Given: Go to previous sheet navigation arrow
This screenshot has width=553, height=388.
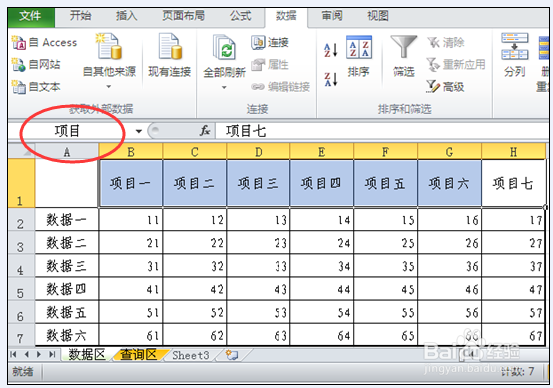Looking at the screenshot, I should (x=27, y=354).
